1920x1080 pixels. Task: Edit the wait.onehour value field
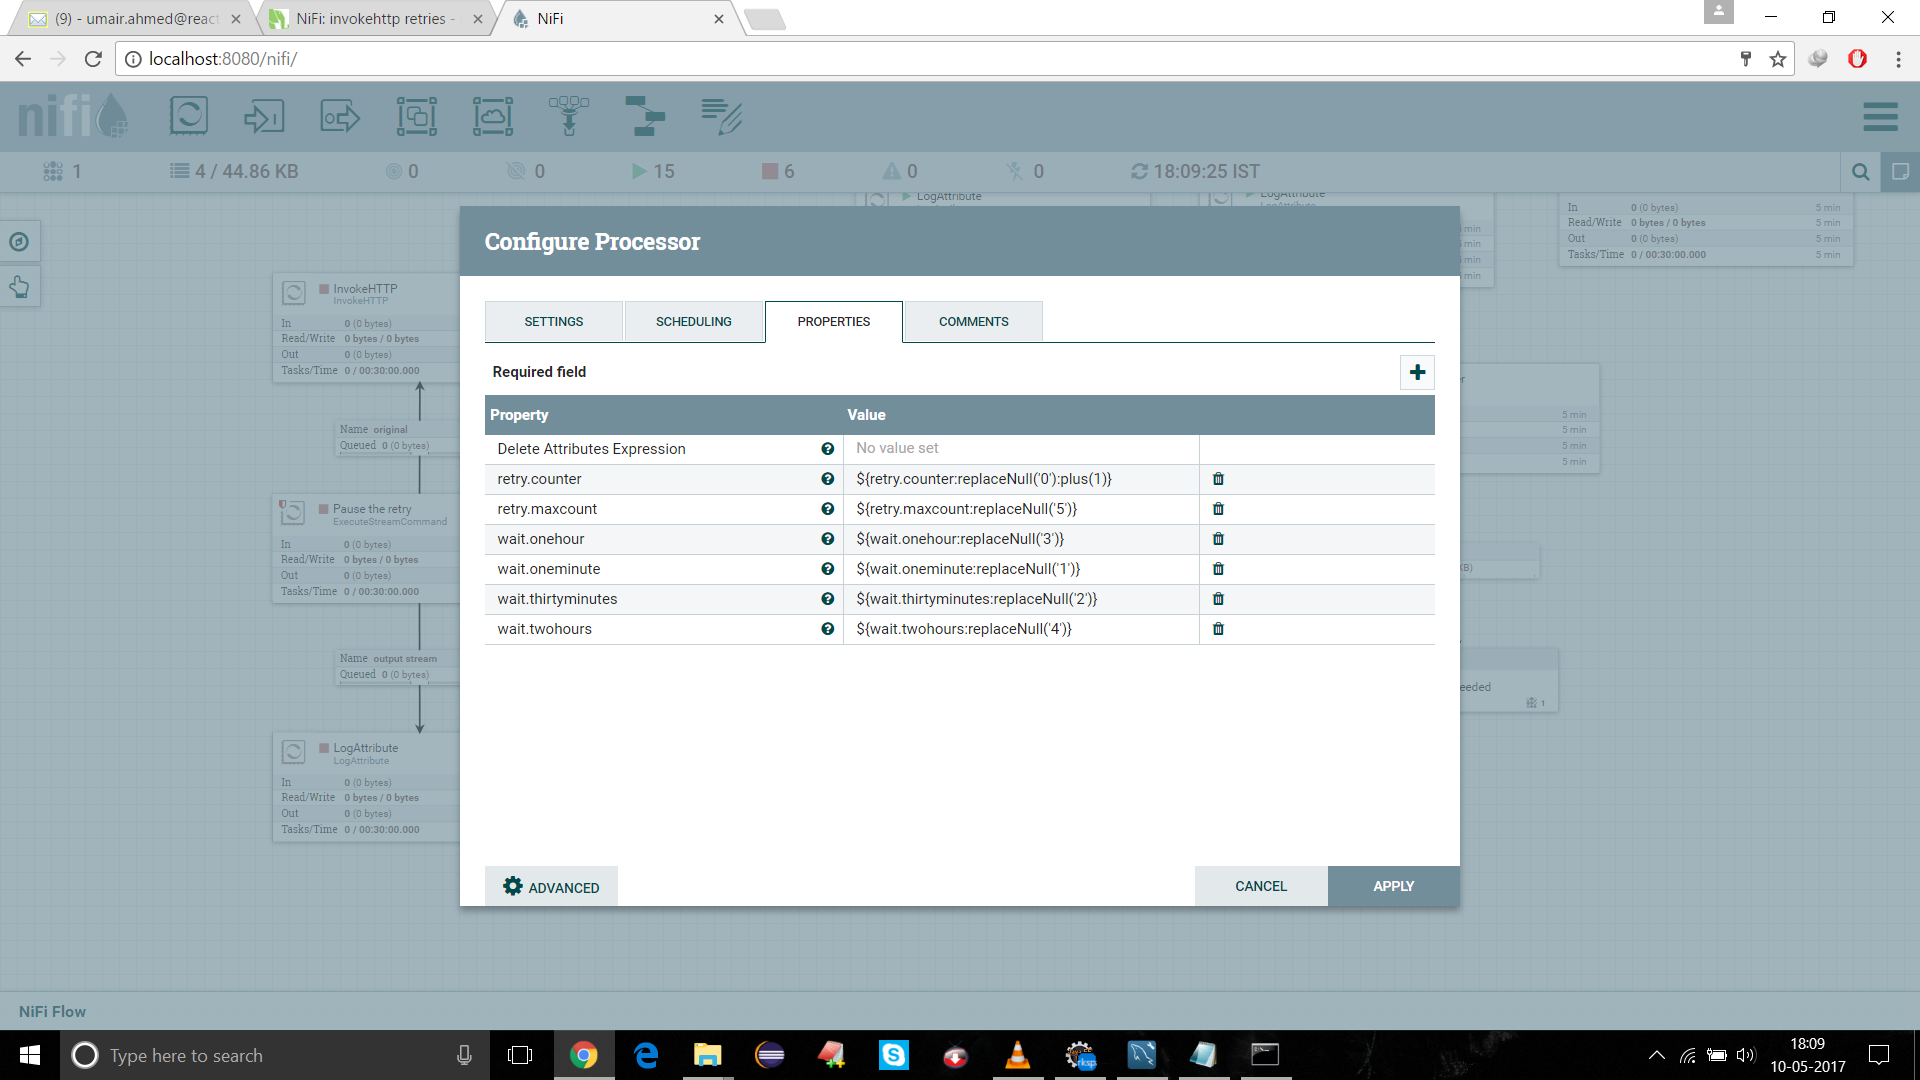pyautogui.click(x=1020, y=539)
